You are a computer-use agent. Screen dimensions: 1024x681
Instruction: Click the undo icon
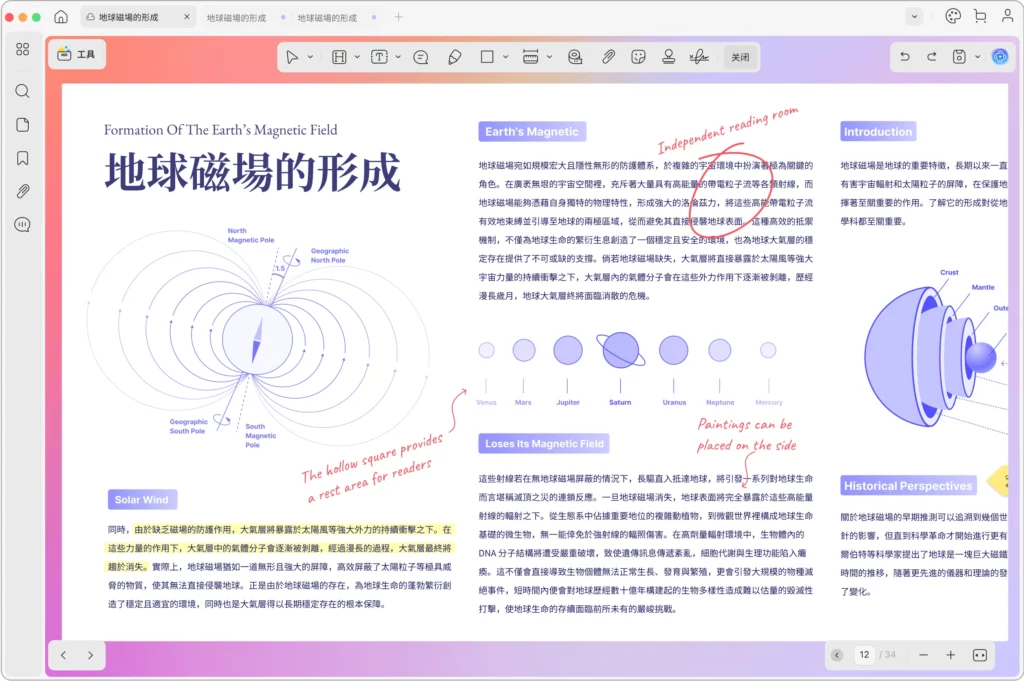point(904,56)
